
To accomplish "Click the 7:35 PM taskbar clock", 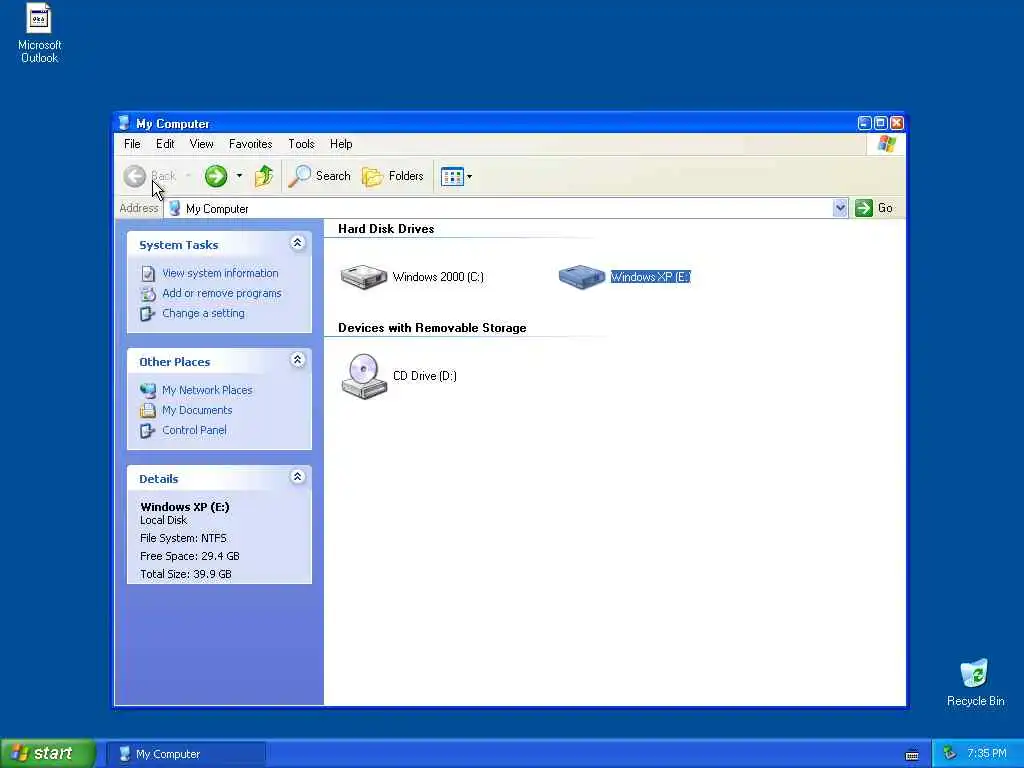I will [987, 754].
